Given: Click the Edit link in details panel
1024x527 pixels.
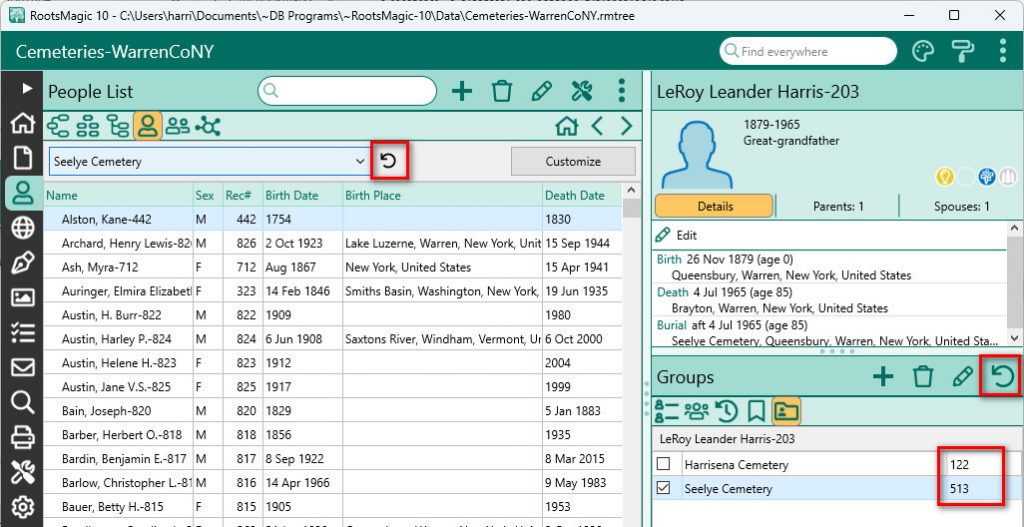Looking at the screenshot, I should [677, 235].
